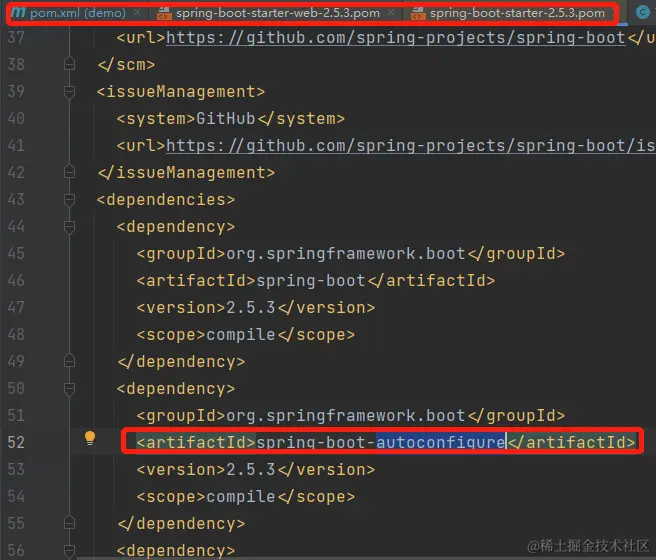Open the GitHub spring-boot URL on line 37
The image size is (656, 560).
[395, 38]
